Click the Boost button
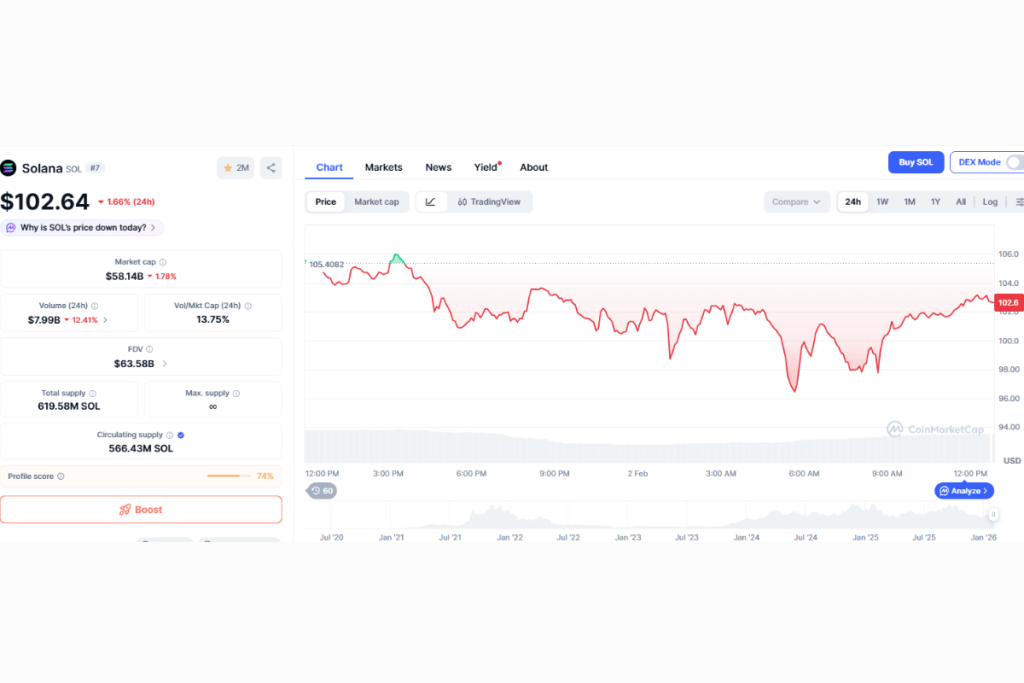 point(141,509)
